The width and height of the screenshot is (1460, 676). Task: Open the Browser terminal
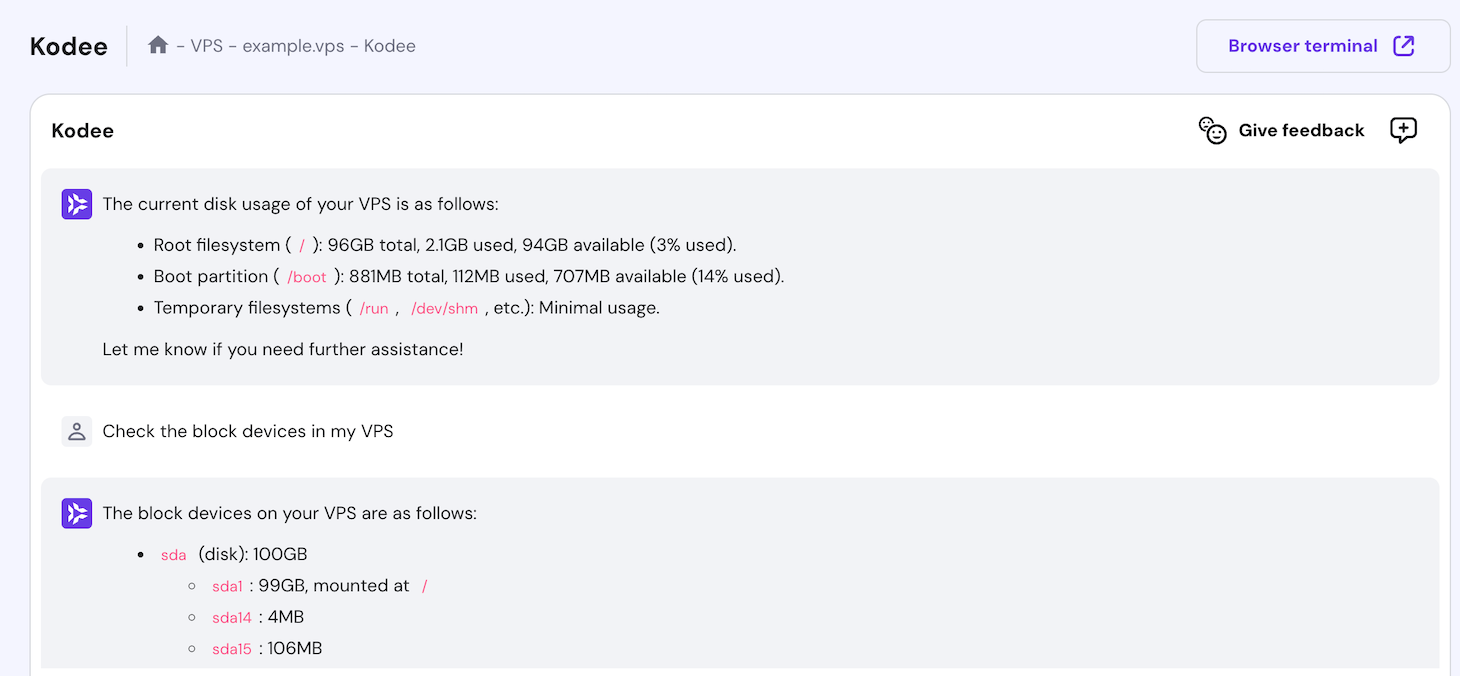click(x=1303, y=45)
